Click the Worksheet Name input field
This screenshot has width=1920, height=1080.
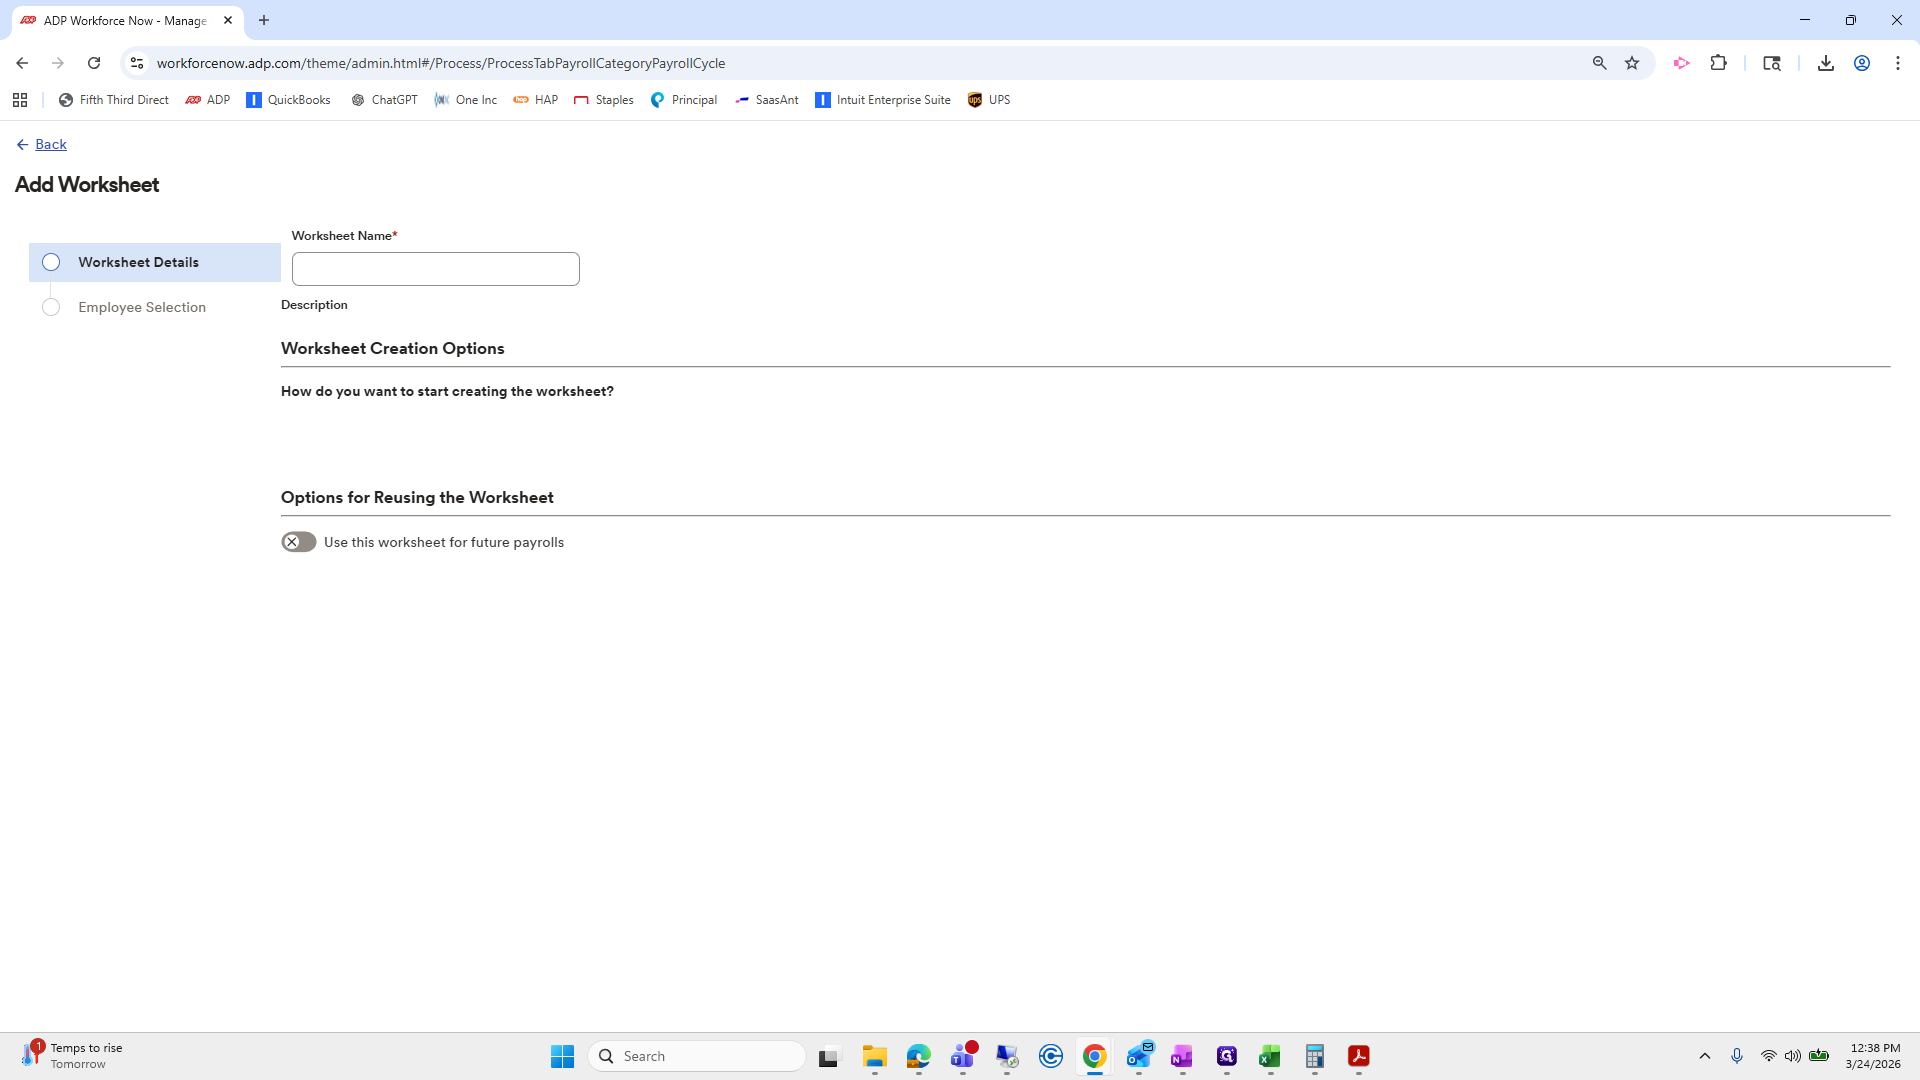[x=435, y=269]
